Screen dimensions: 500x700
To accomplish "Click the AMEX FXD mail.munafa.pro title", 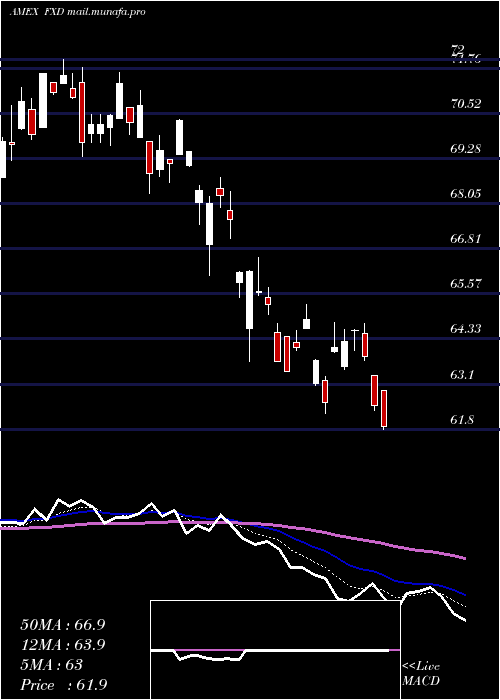I will click(x=78, y=12).
